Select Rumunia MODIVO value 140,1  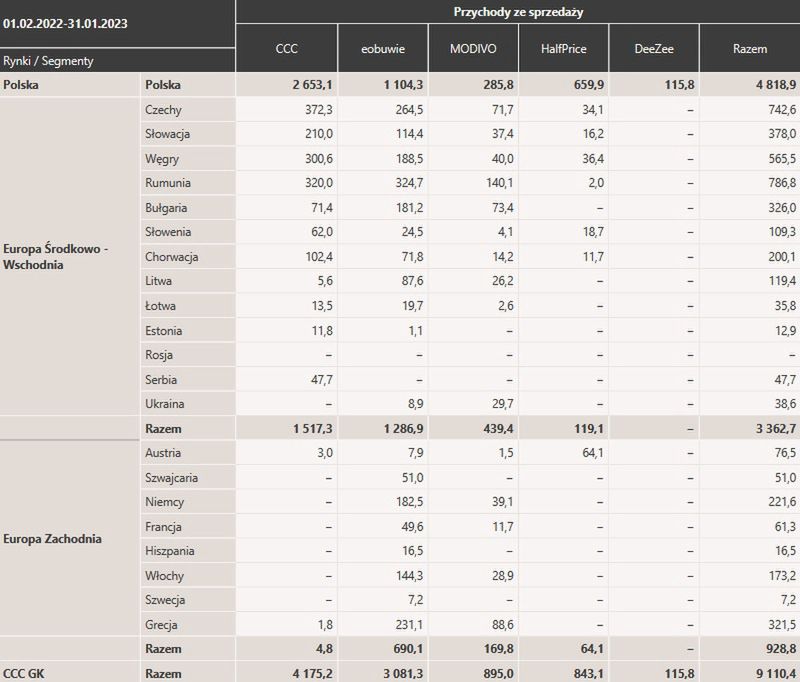[499, 183]
